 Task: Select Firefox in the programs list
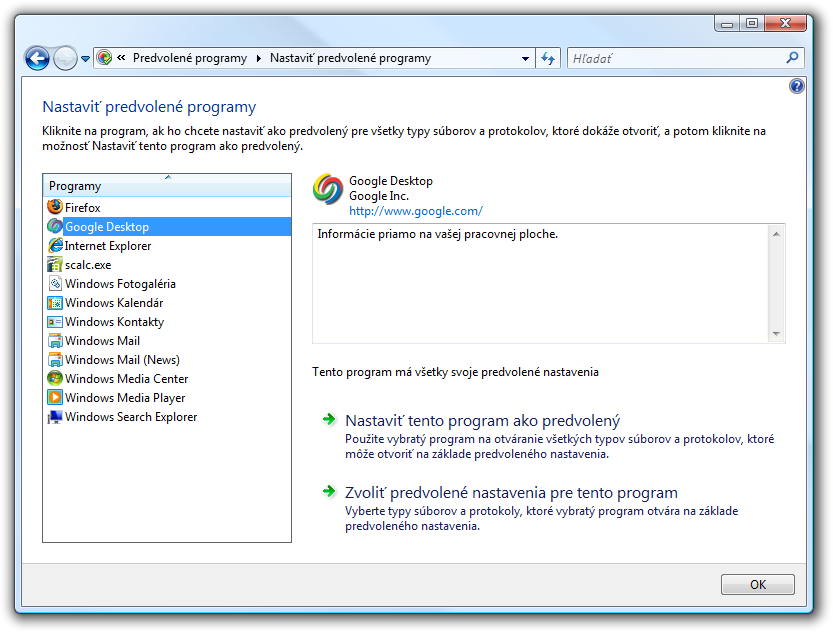pos(167,207)
